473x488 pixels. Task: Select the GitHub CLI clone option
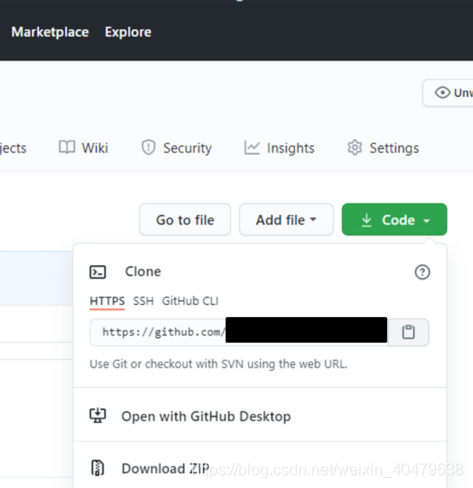190,301
